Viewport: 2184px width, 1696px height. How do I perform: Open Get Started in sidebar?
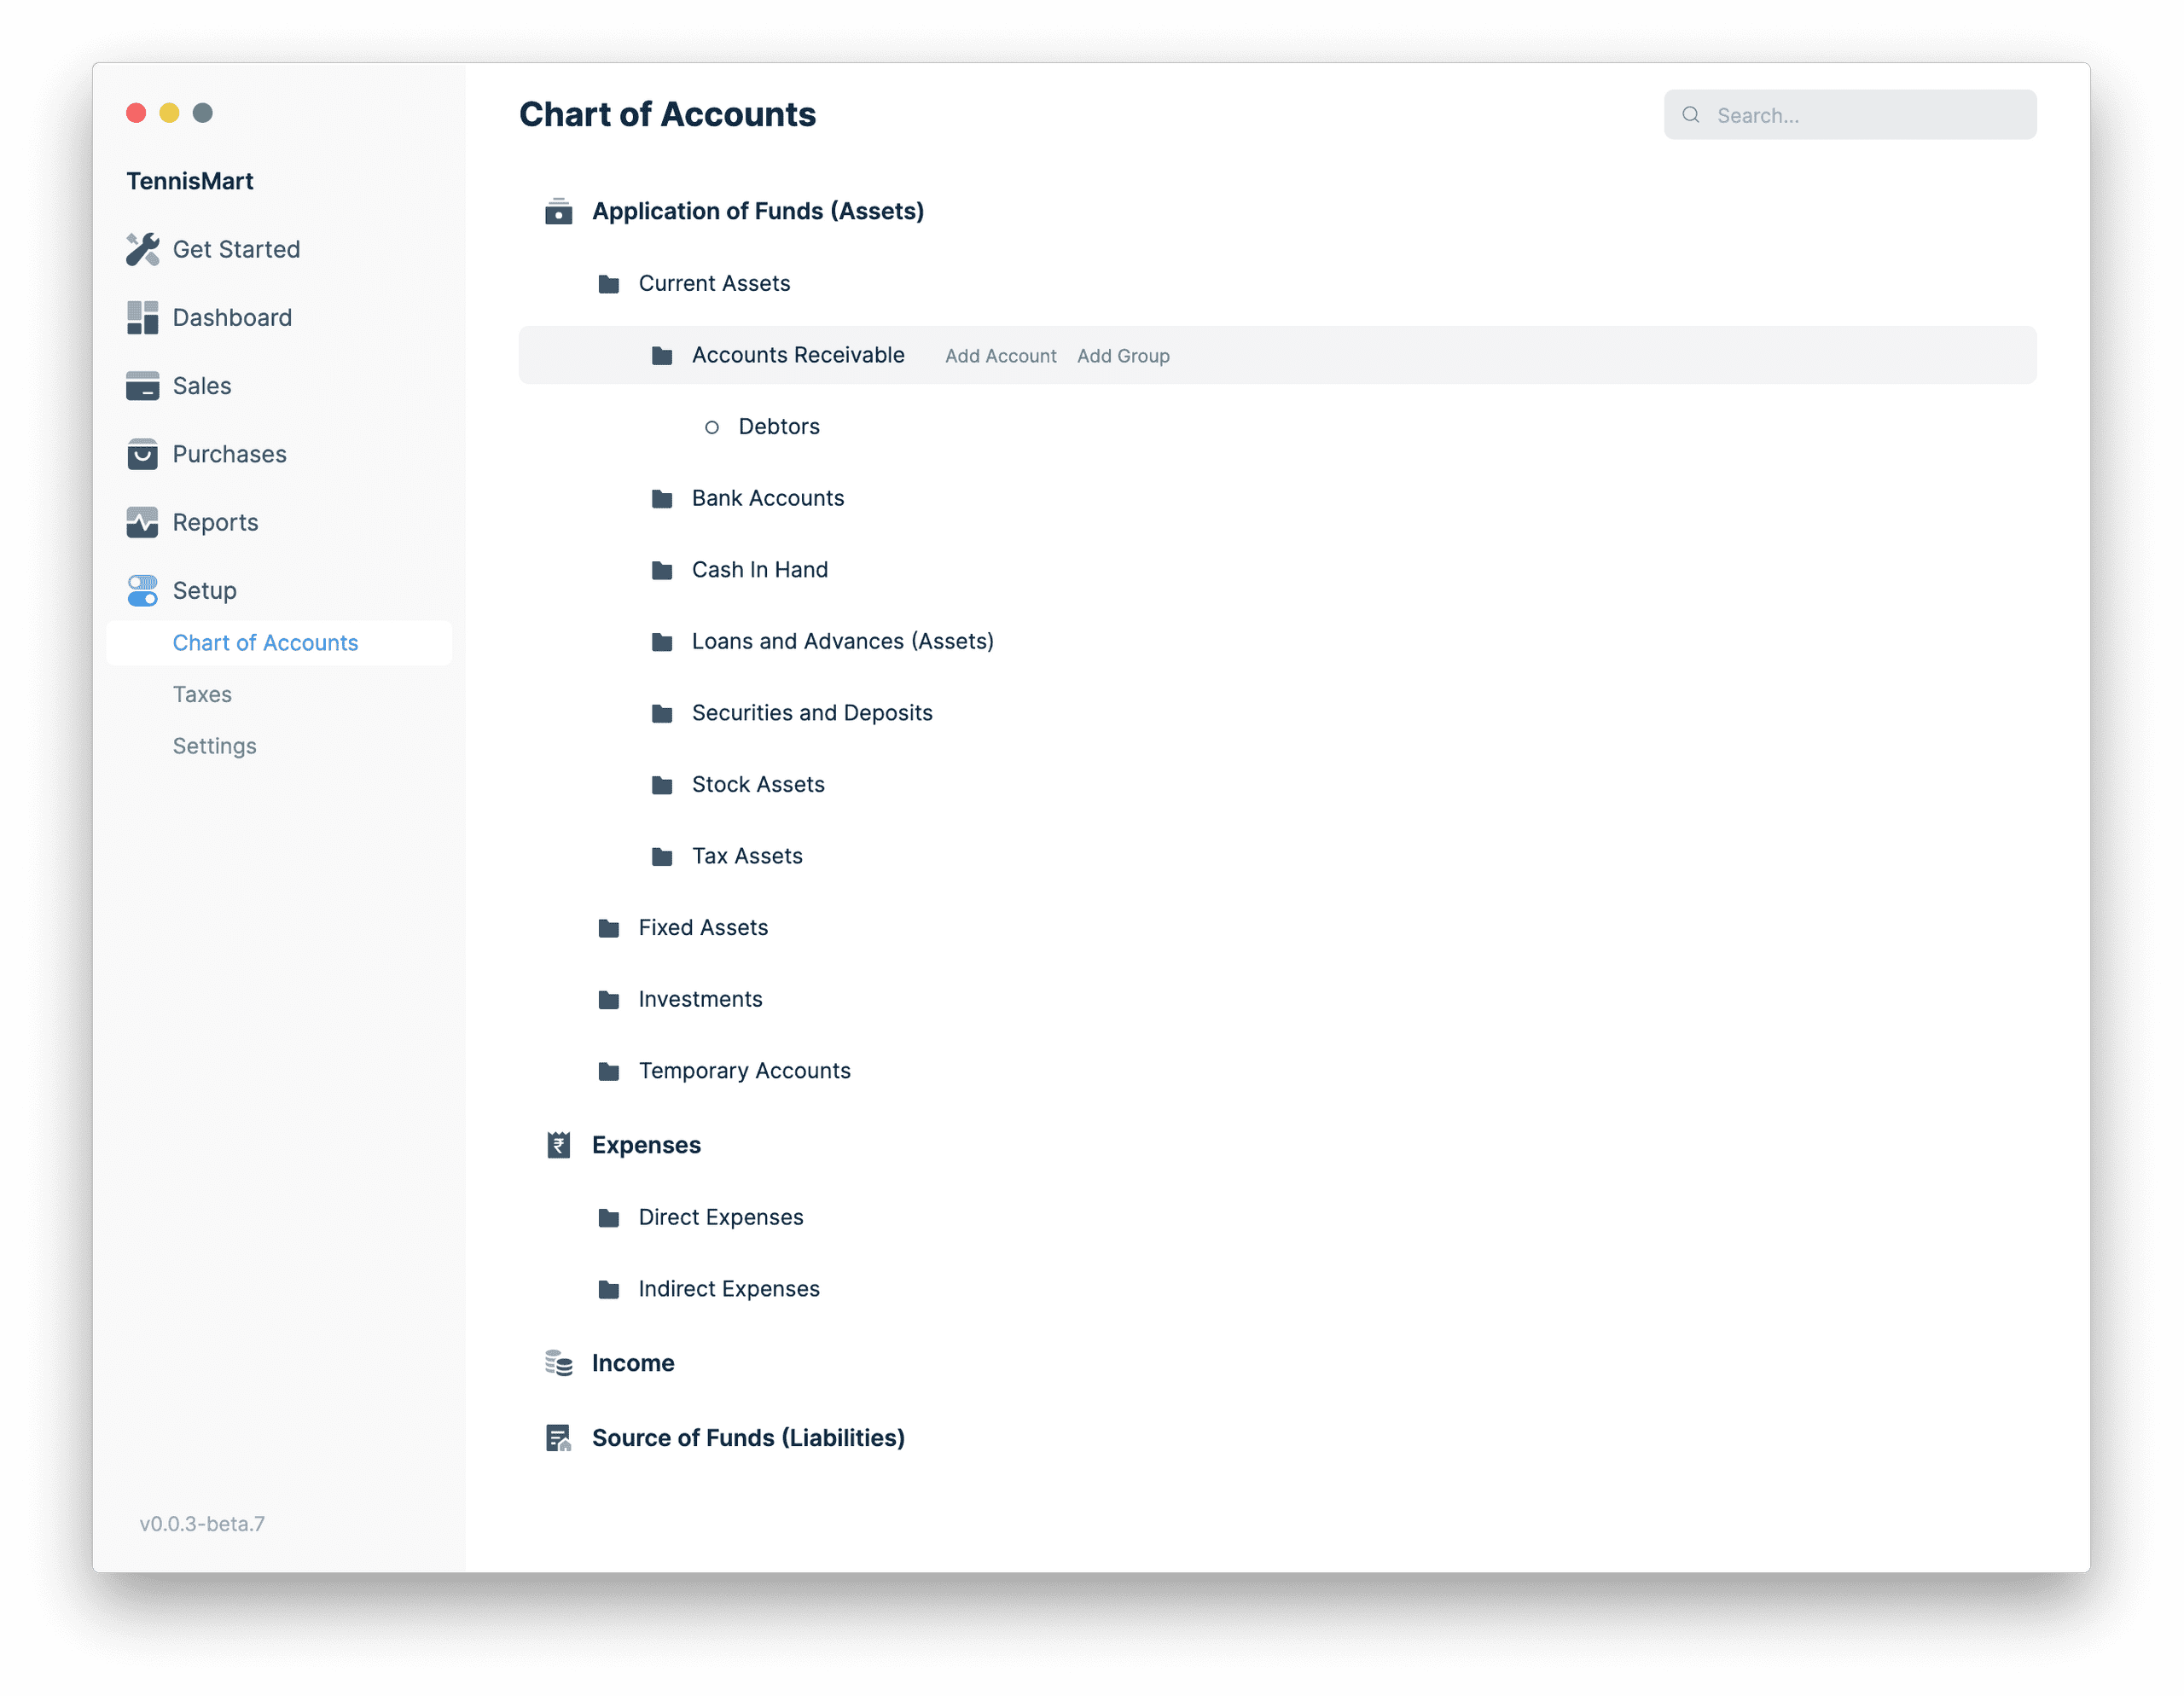pos(236,249)
